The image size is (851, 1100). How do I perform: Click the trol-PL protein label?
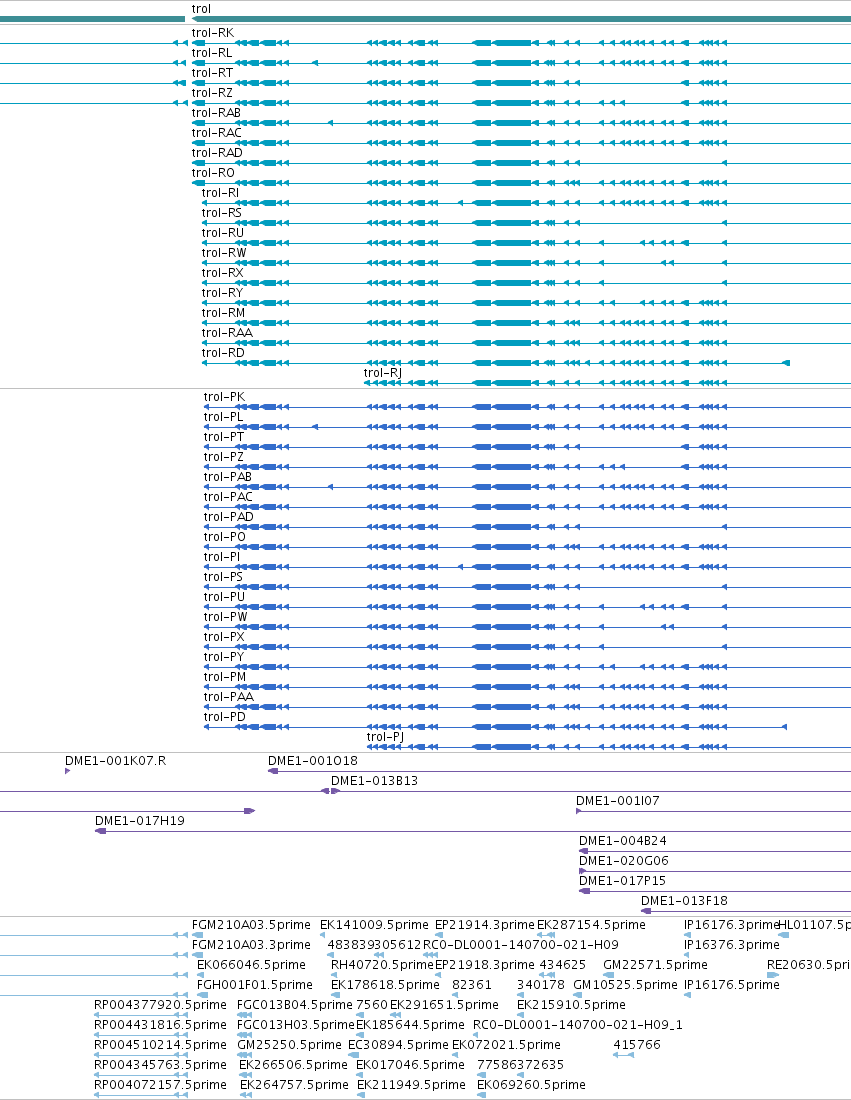coord(224,417)
